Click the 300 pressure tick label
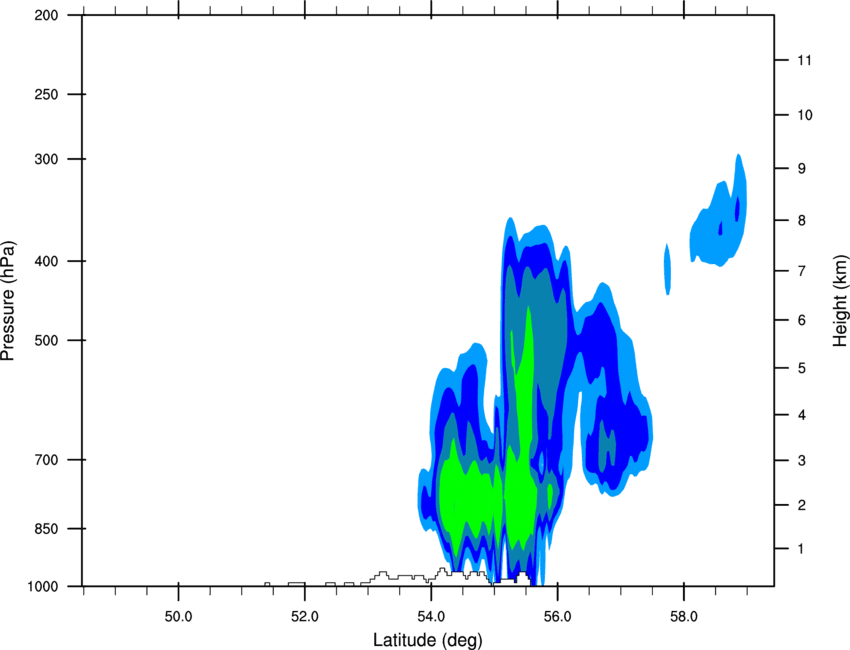Viewport: 850px width, 650px height. pos(46,159)
